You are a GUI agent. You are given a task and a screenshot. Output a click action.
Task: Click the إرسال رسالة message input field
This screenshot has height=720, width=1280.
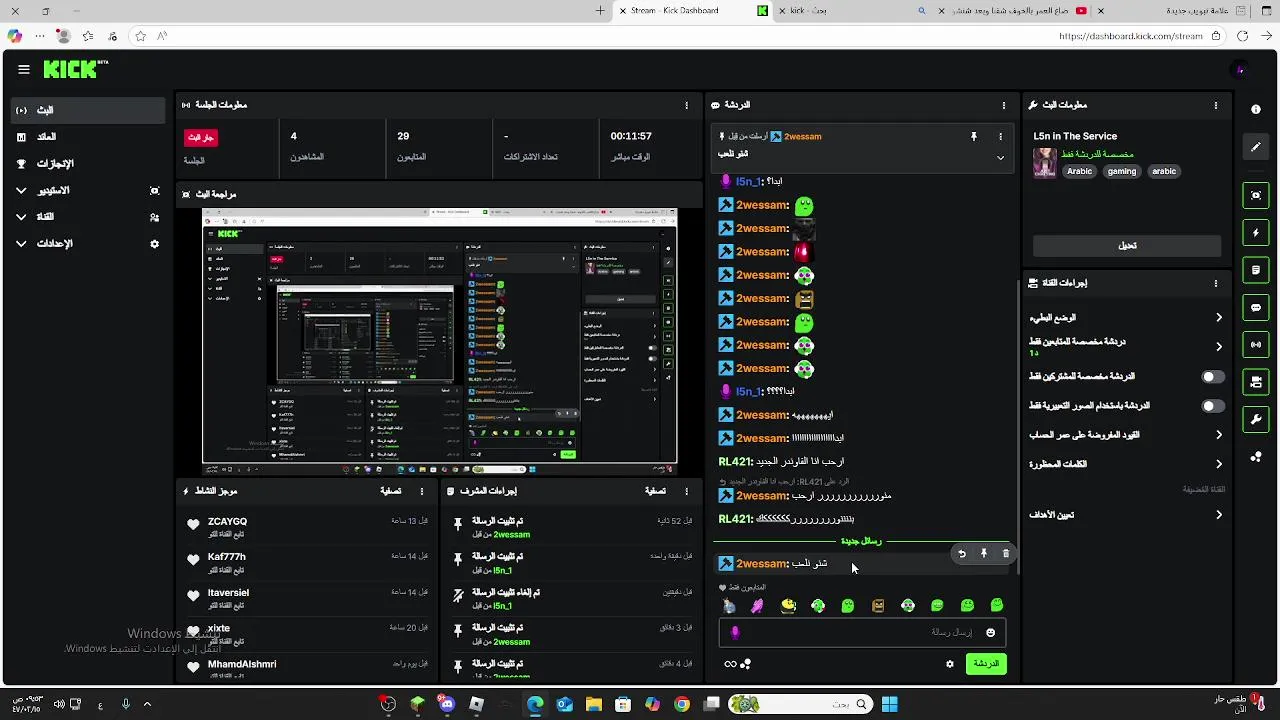(x=862, y=633)
